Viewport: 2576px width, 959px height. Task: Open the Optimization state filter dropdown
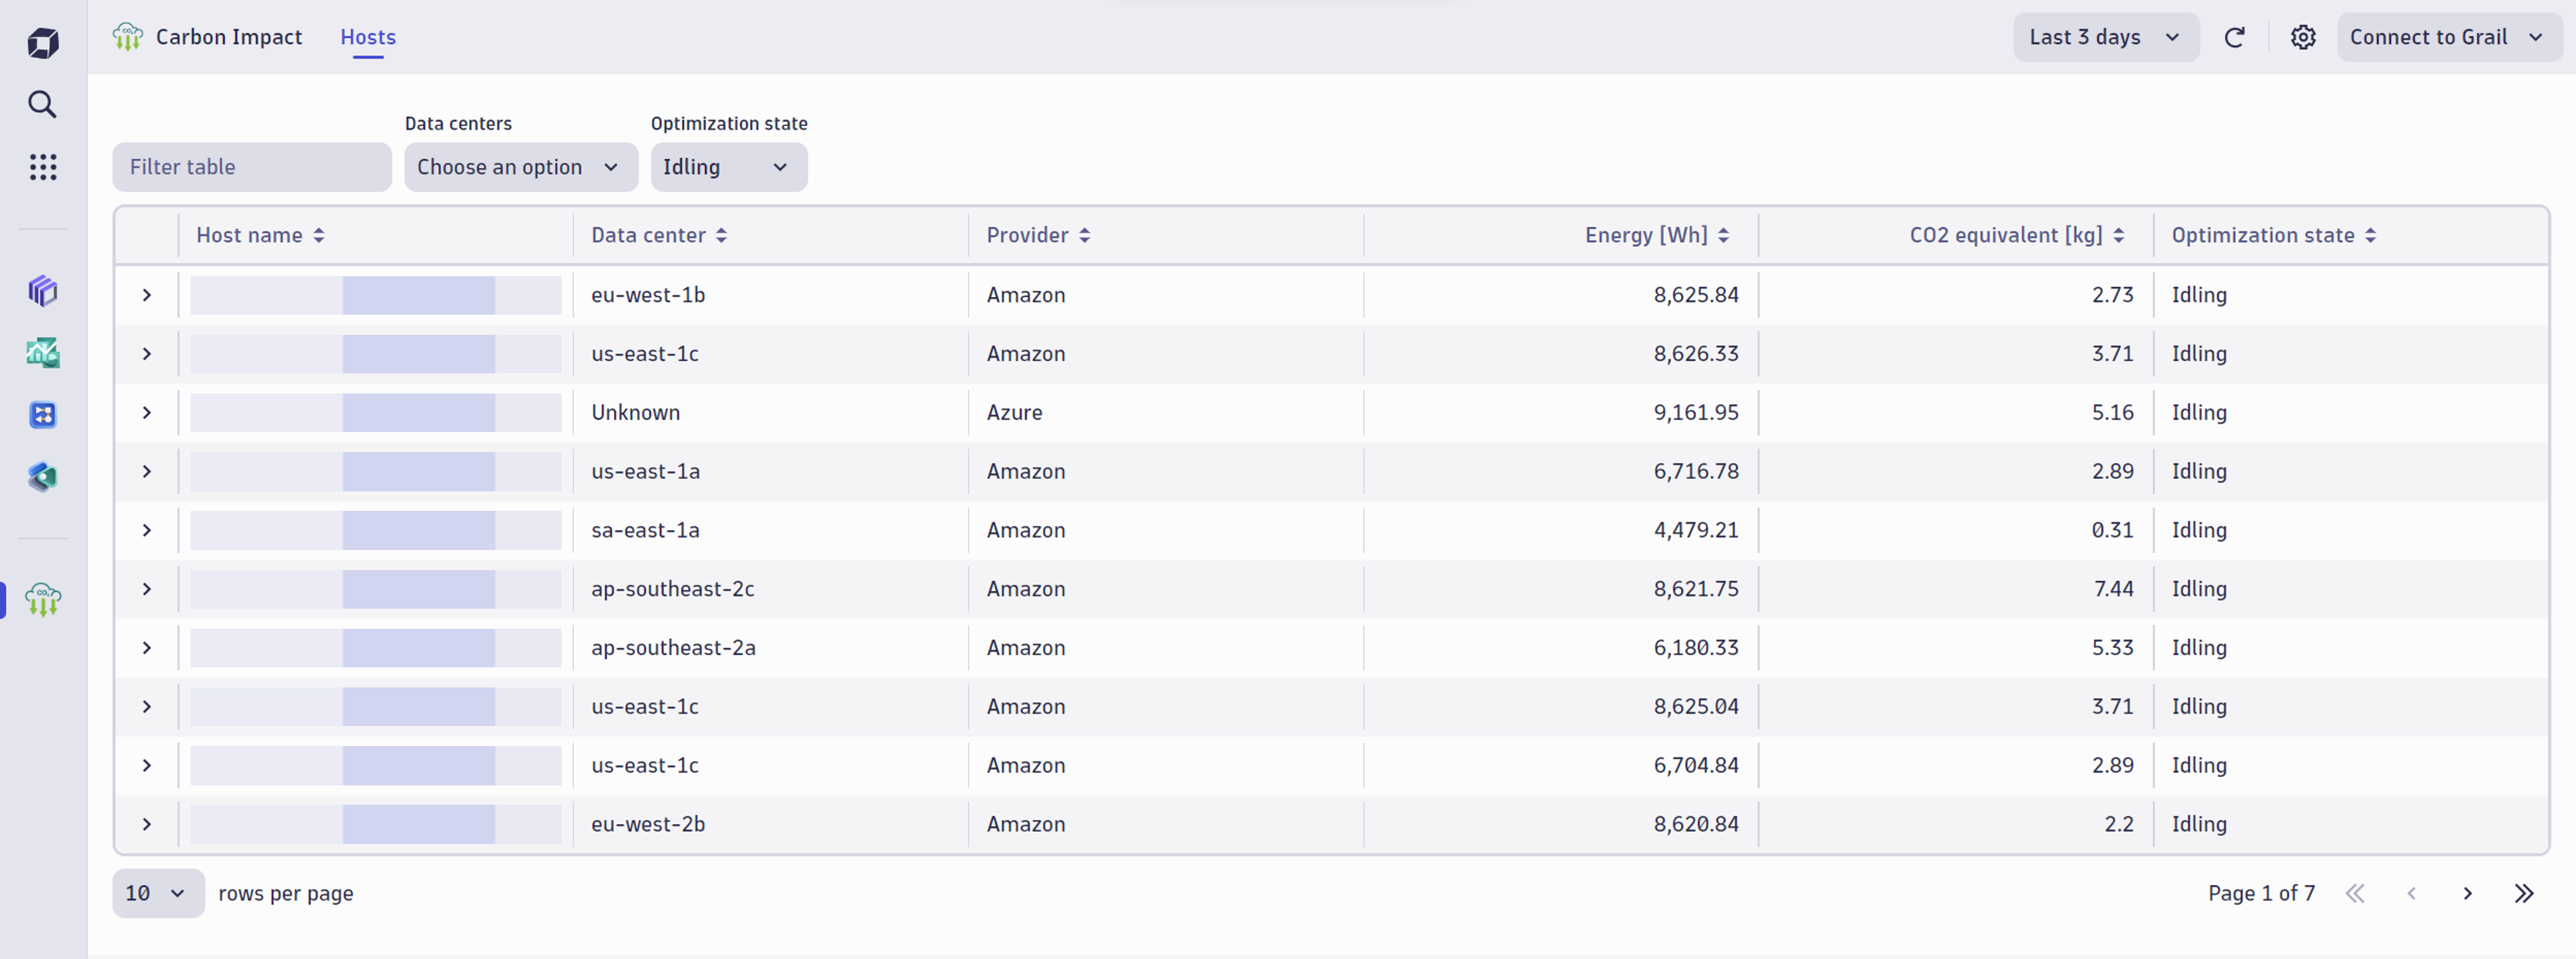coord(726,164)
